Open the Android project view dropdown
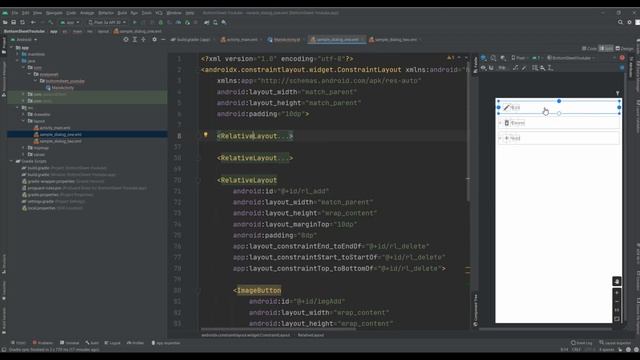 (24, 40)
